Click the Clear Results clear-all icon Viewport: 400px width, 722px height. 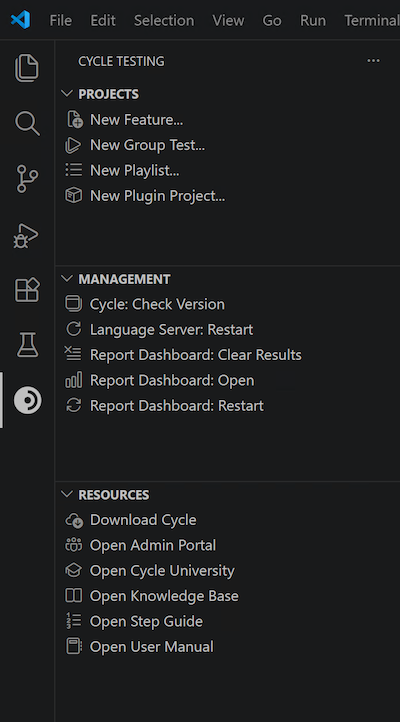pos(73,355)
